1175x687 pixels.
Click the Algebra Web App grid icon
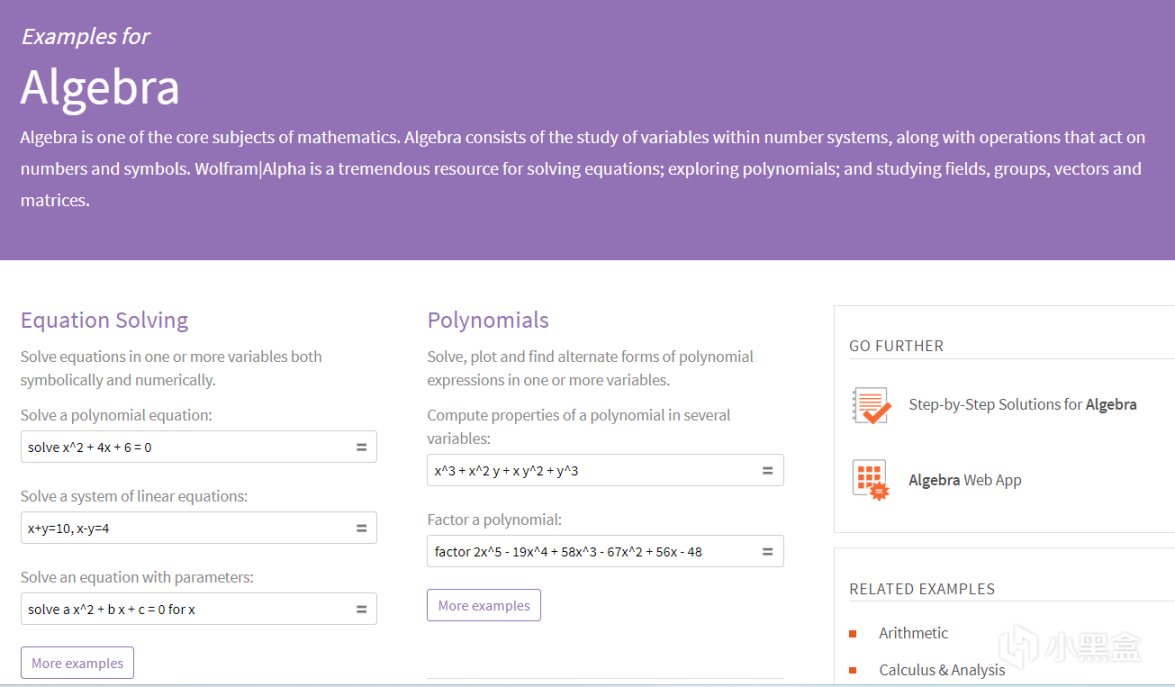tap(871, 480)
